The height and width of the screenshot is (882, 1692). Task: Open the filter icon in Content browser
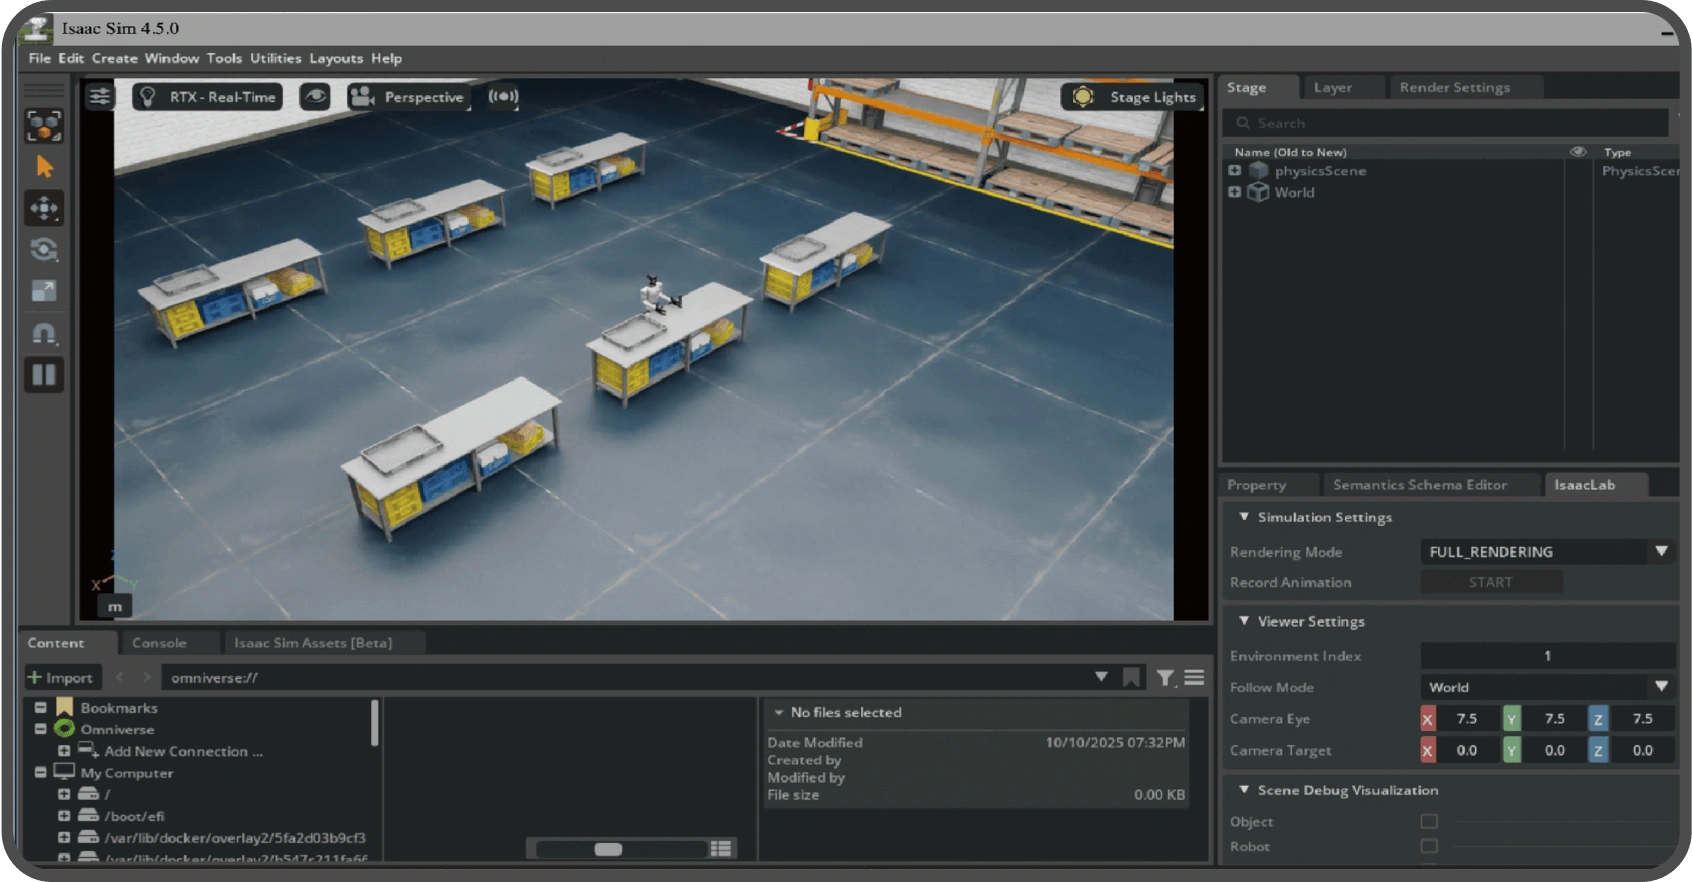[1165, 678]
